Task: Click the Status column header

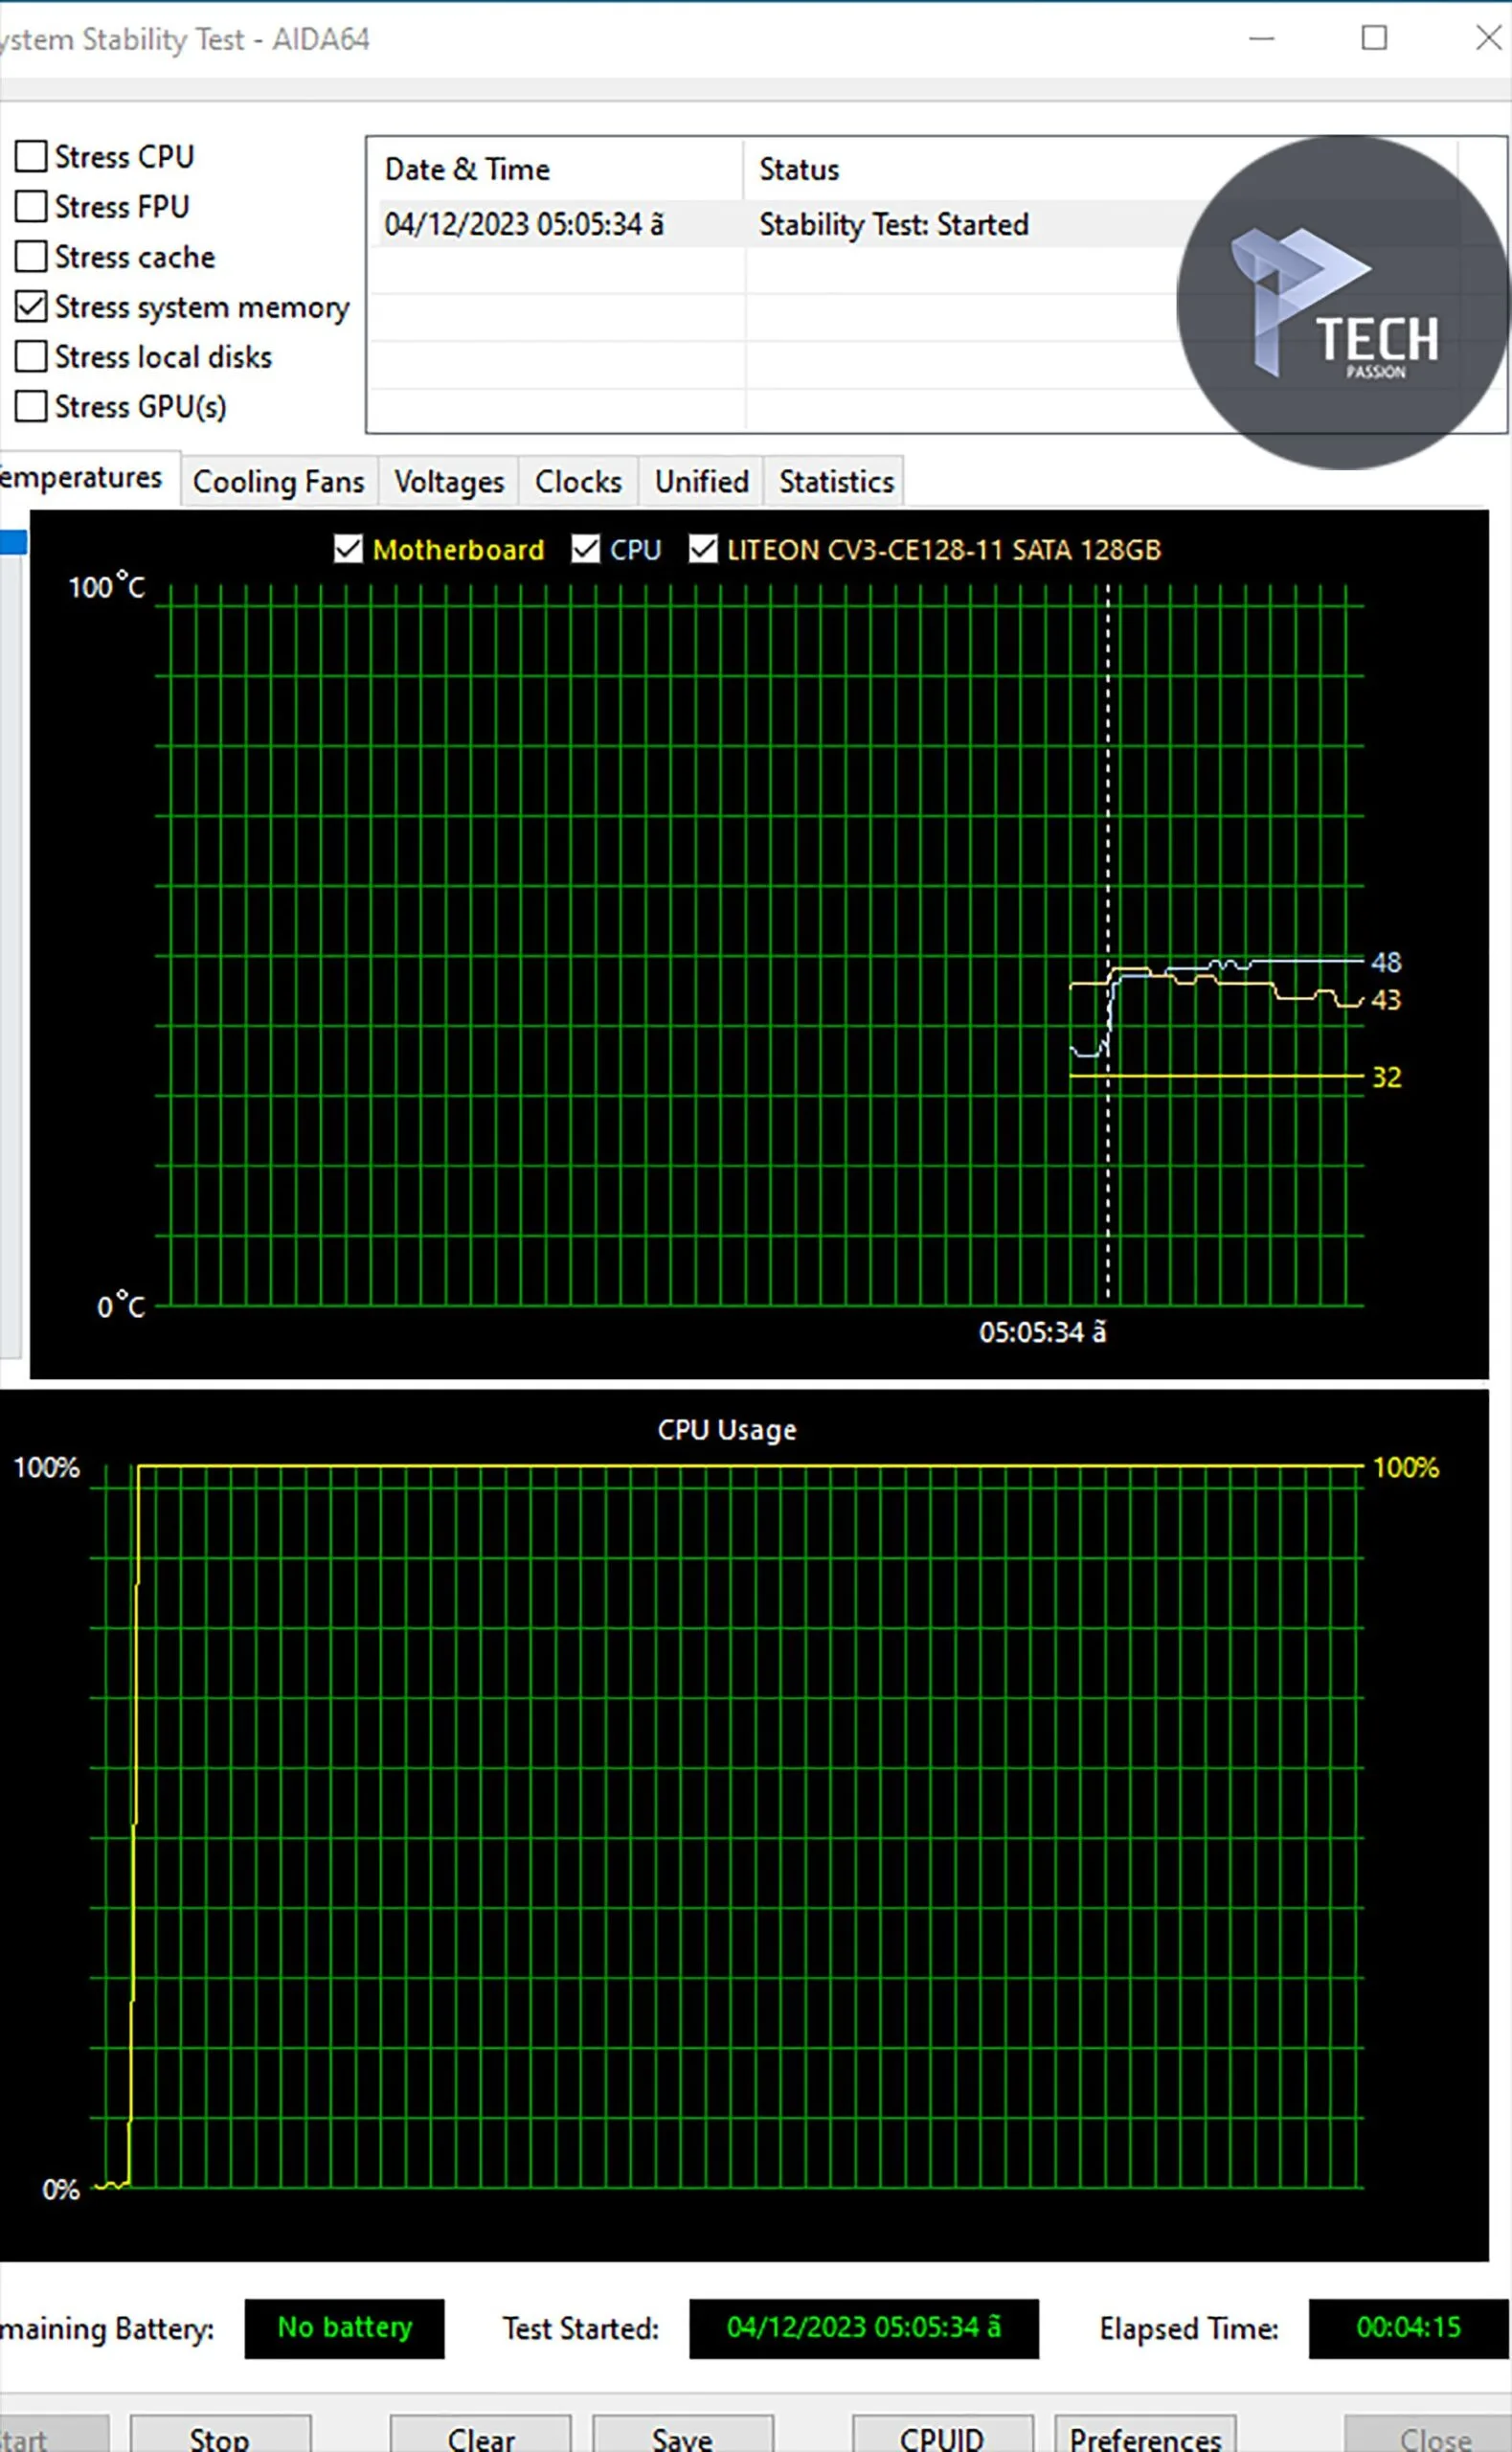Action: point(799,169)
